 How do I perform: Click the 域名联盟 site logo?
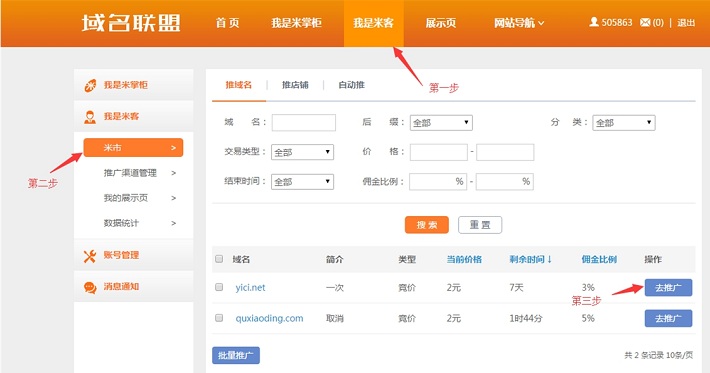131,23
